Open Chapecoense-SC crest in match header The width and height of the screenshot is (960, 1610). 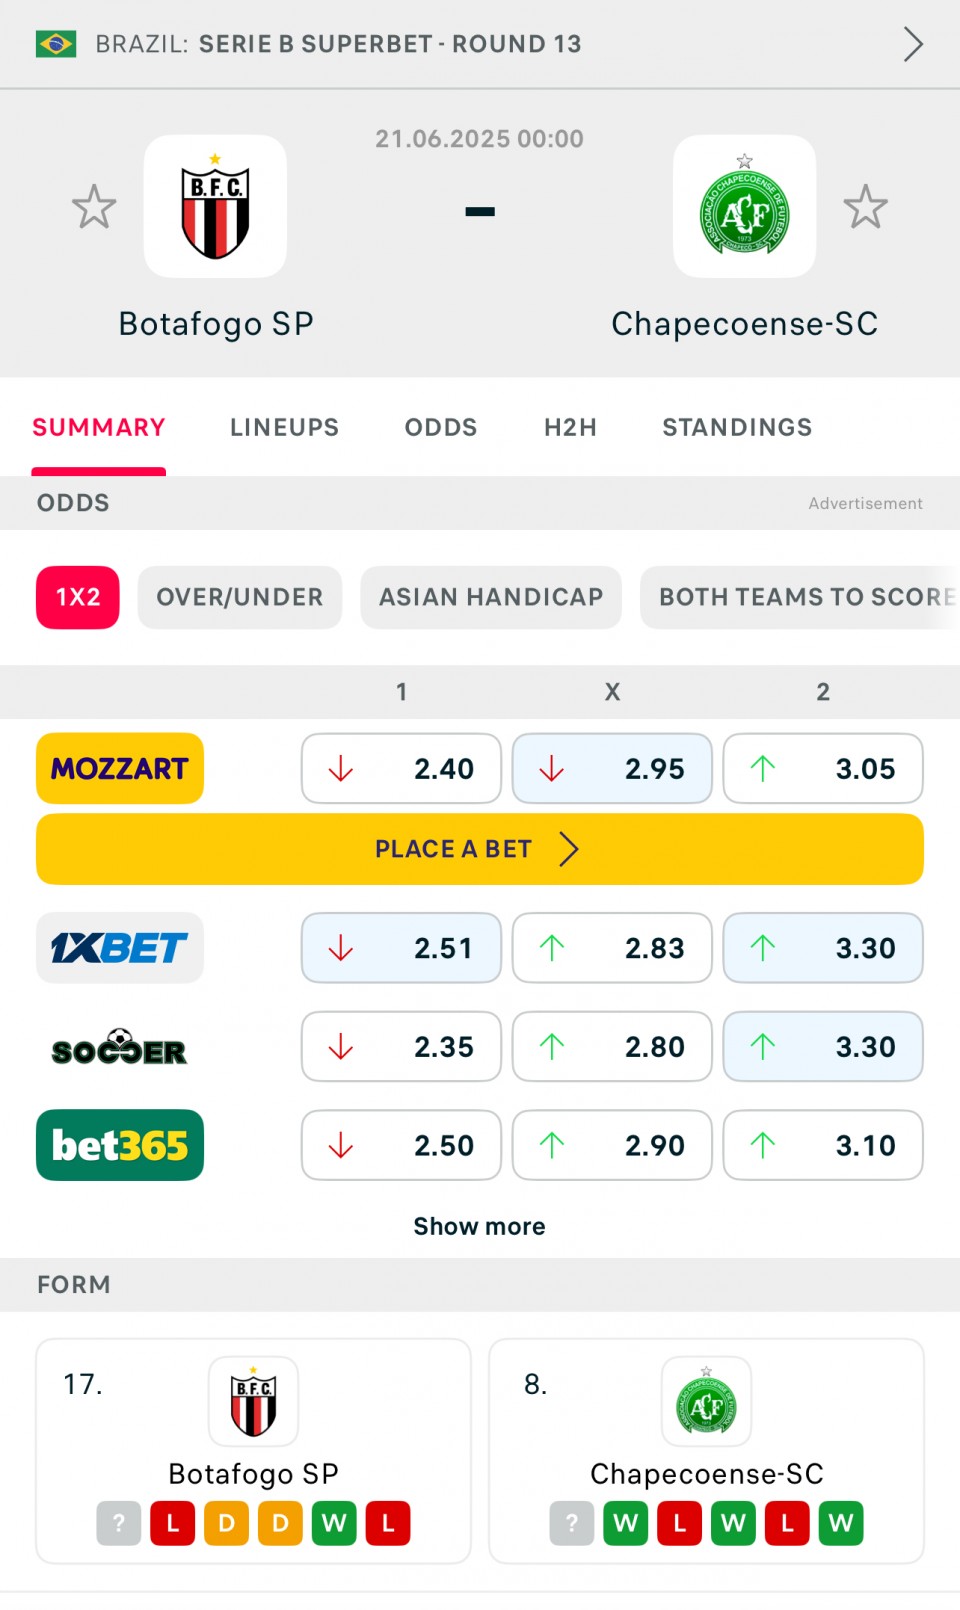[x=744, y=206]
